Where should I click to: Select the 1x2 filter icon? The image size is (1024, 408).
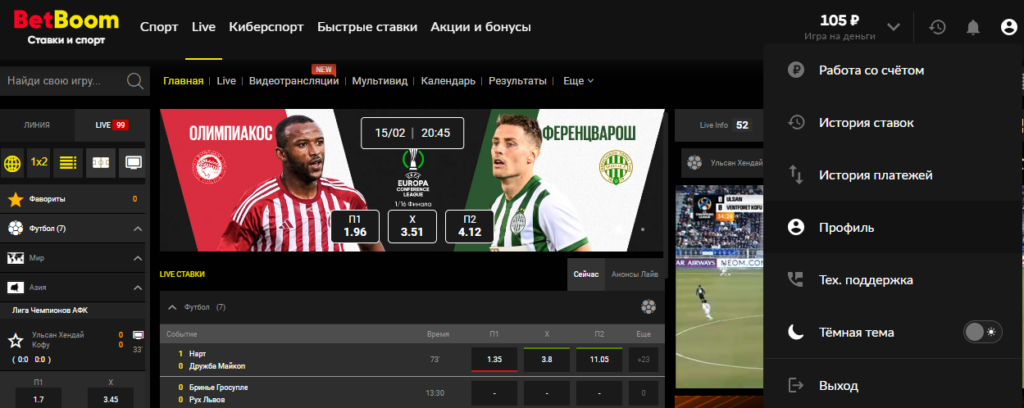coord(39,163)
